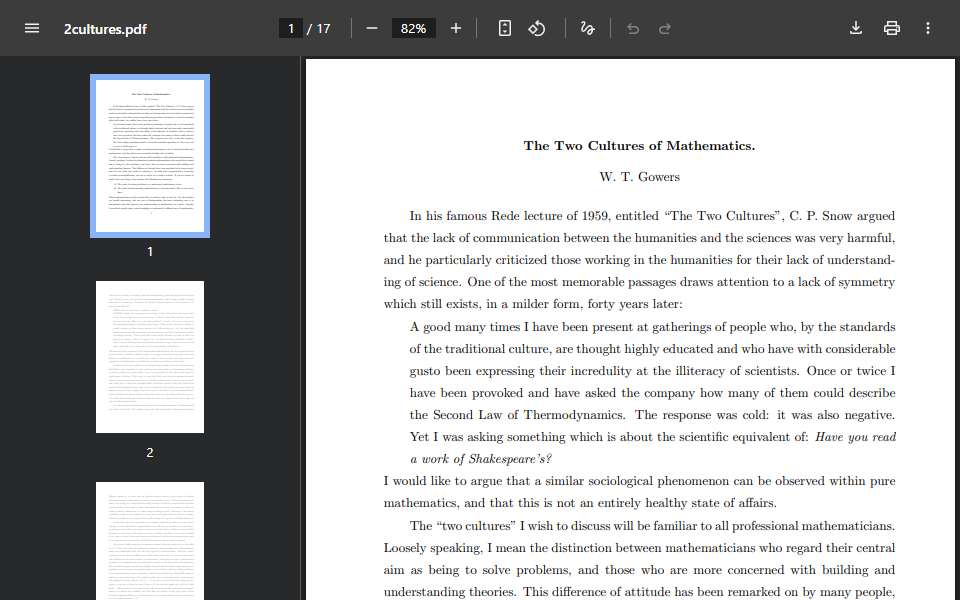The width and height of the screenshot is (960, 600).
Task: Click the zoom out minus icon
Action: (372, 28)
